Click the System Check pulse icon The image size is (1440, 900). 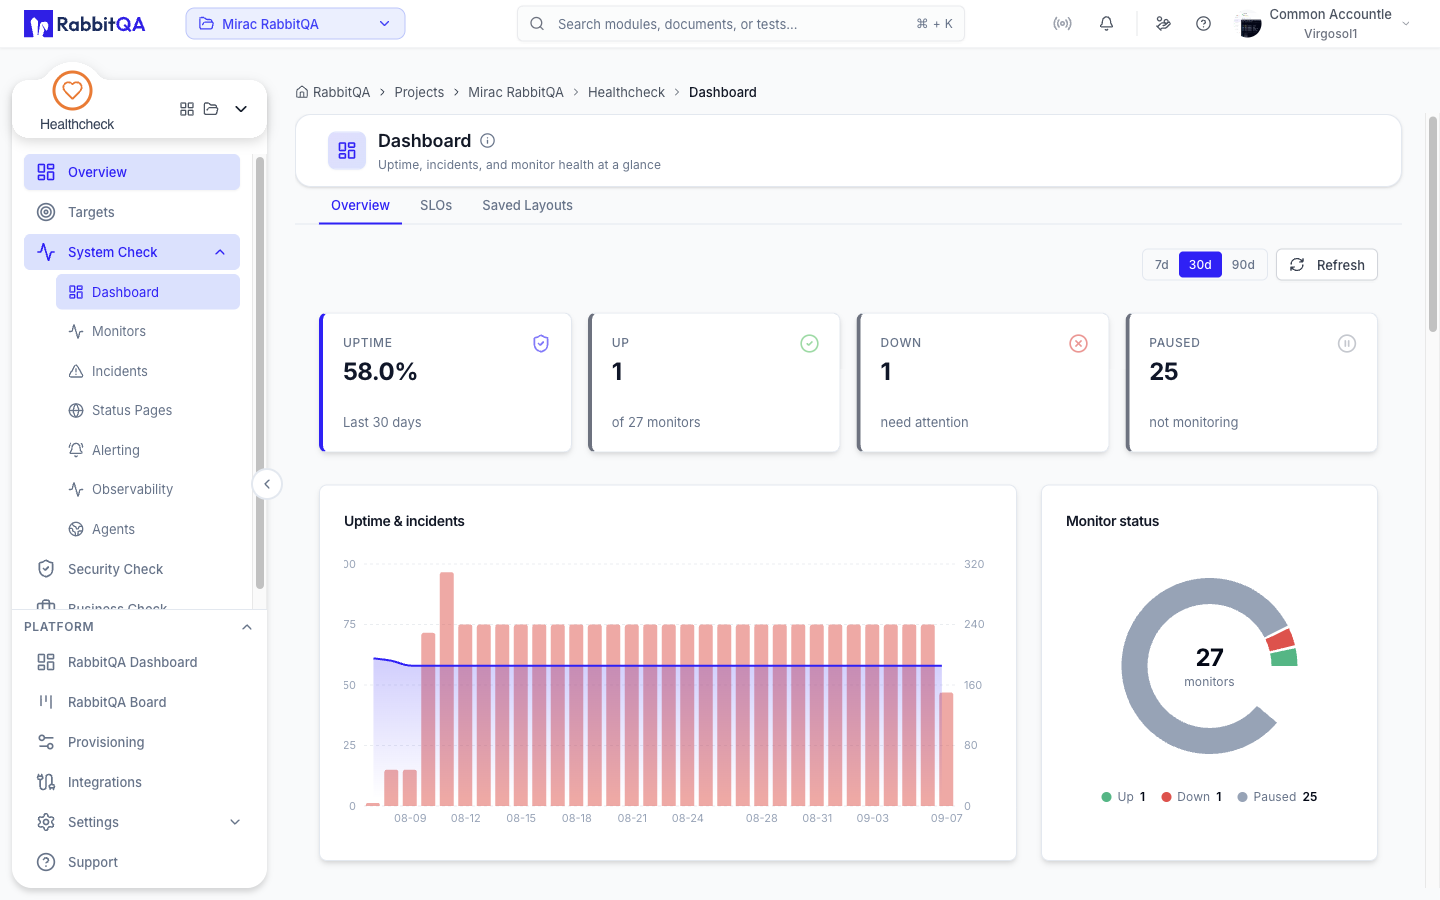(46, 252)
